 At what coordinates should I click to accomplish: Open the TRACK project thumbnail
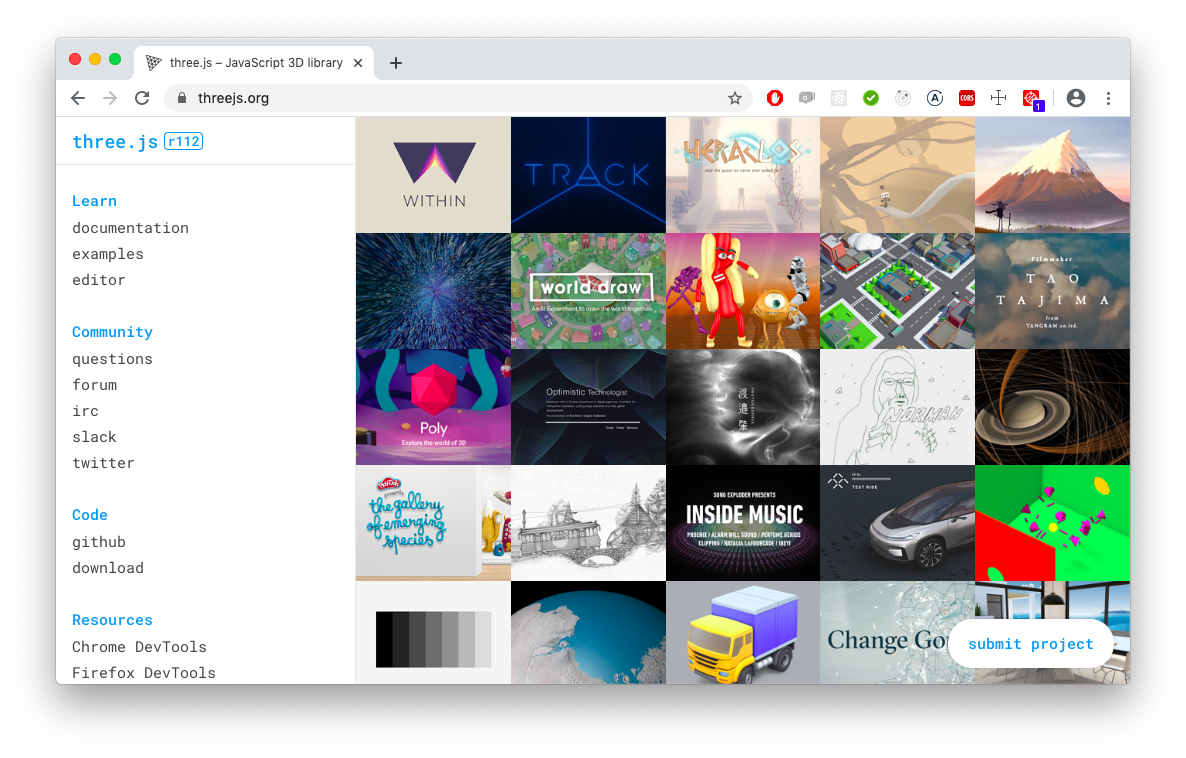(x=588, y=175)
